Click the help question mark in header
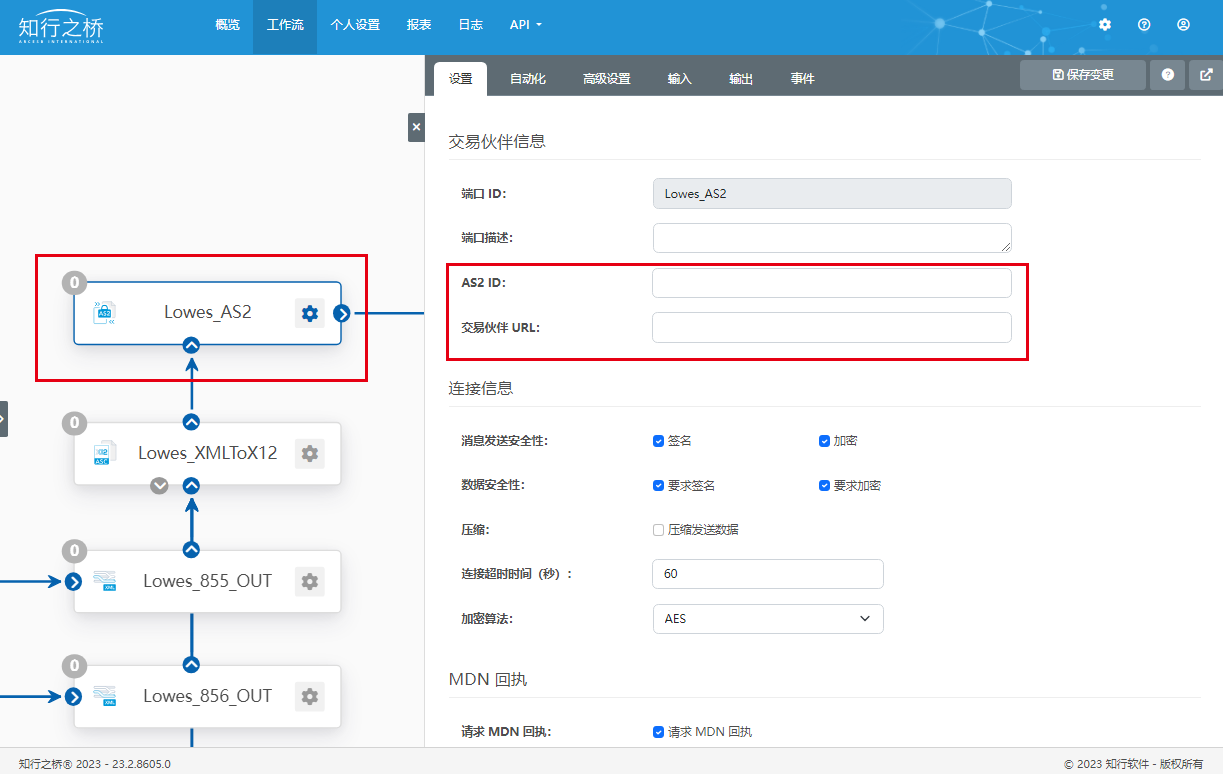The width and height of the screenshot is (1223, 774). 1144,25
